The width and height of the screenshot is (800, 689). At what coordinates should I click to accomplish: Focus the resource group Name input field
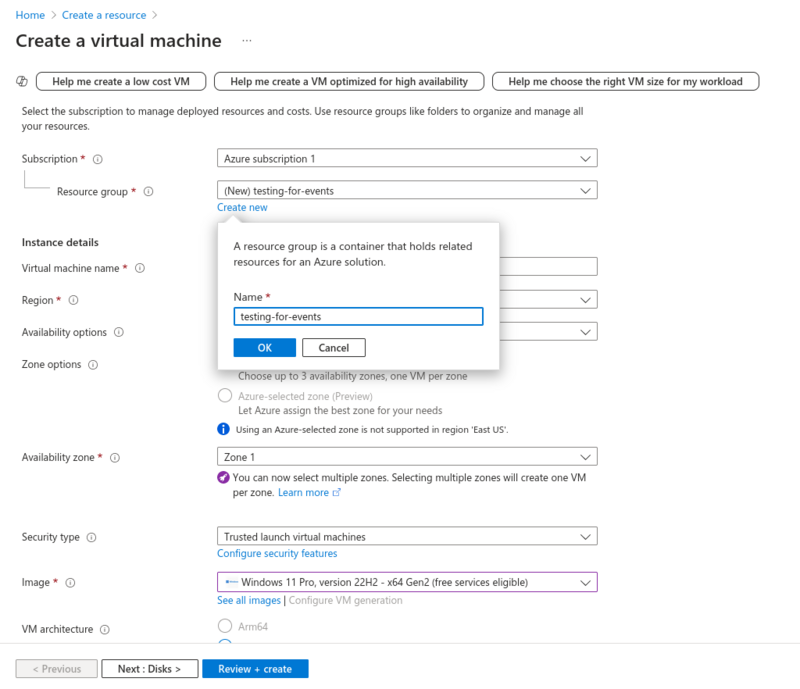pyautogui.click(x=358, y=316)
